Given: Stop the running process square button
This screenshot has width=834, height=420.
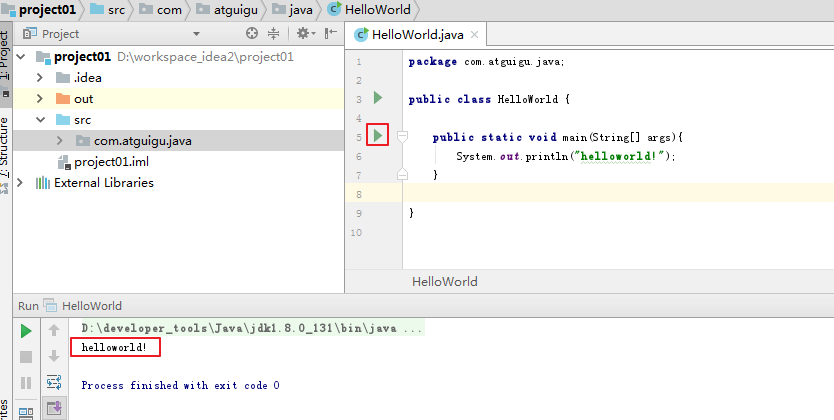Looking at the screenshot, I should 26,357.
